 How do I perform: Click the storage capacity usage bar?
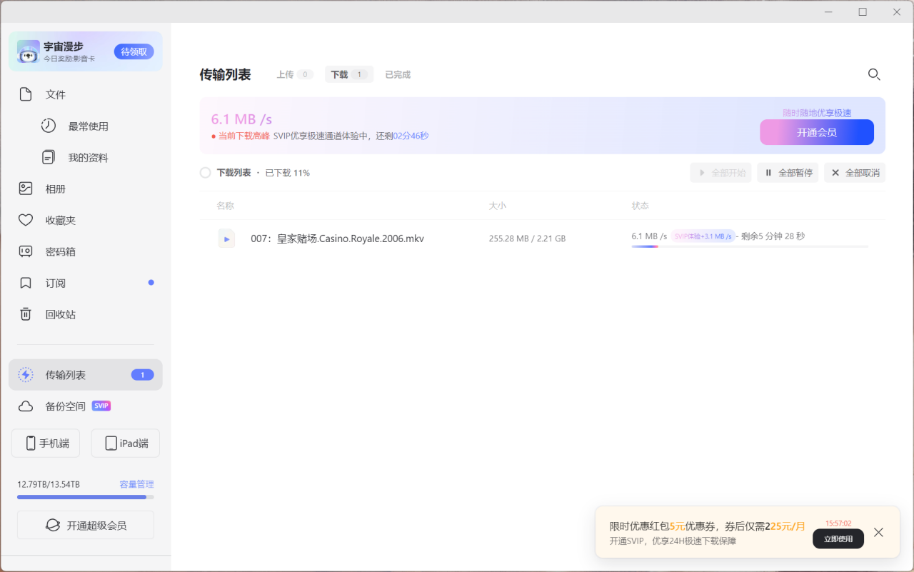coord(86,497)
